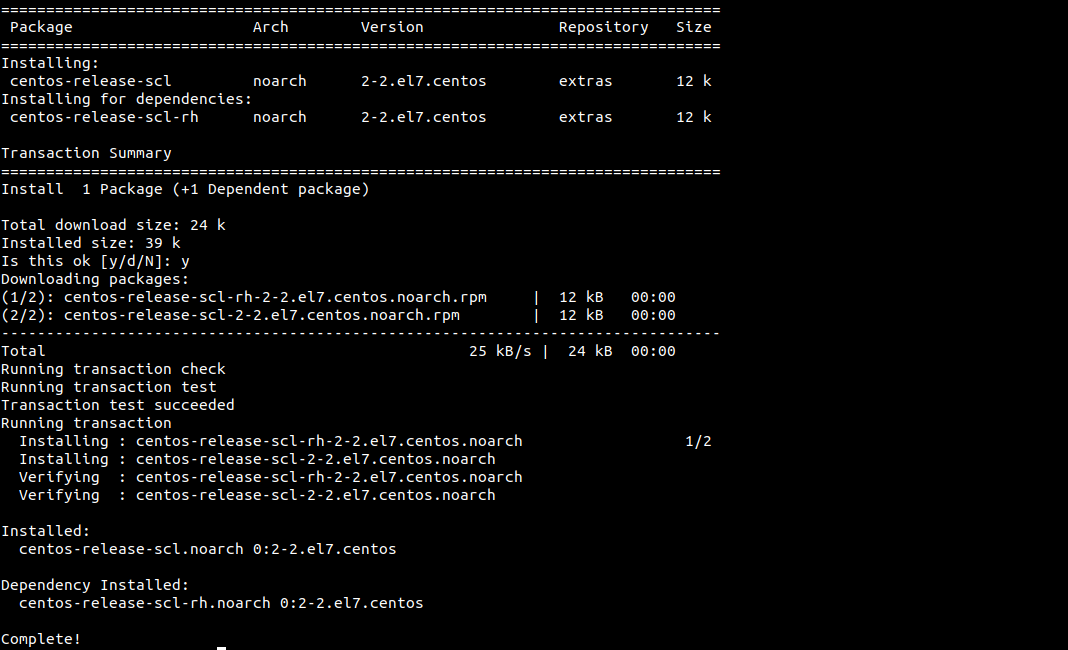Click 'Running transaction check' line
The image size is (1068, 650).
click(x=113, y=369)
